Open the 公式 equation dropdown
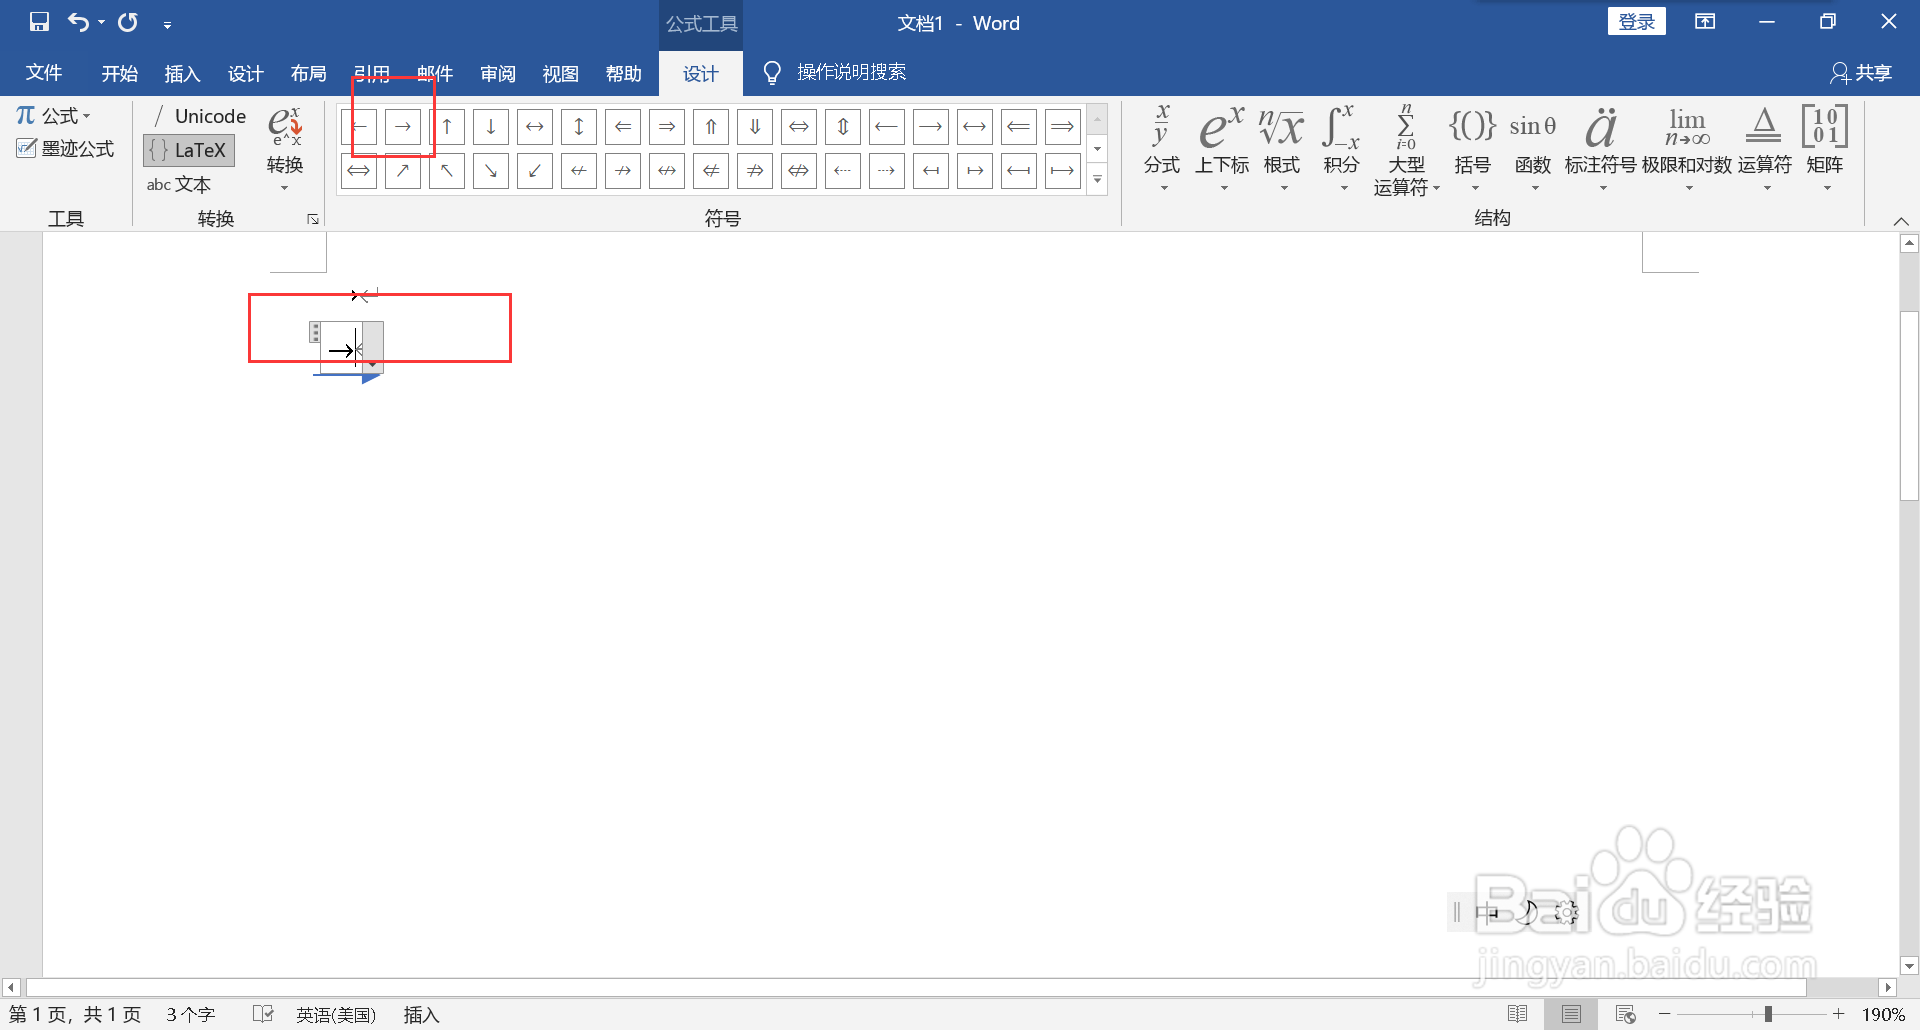 (54, 116)
